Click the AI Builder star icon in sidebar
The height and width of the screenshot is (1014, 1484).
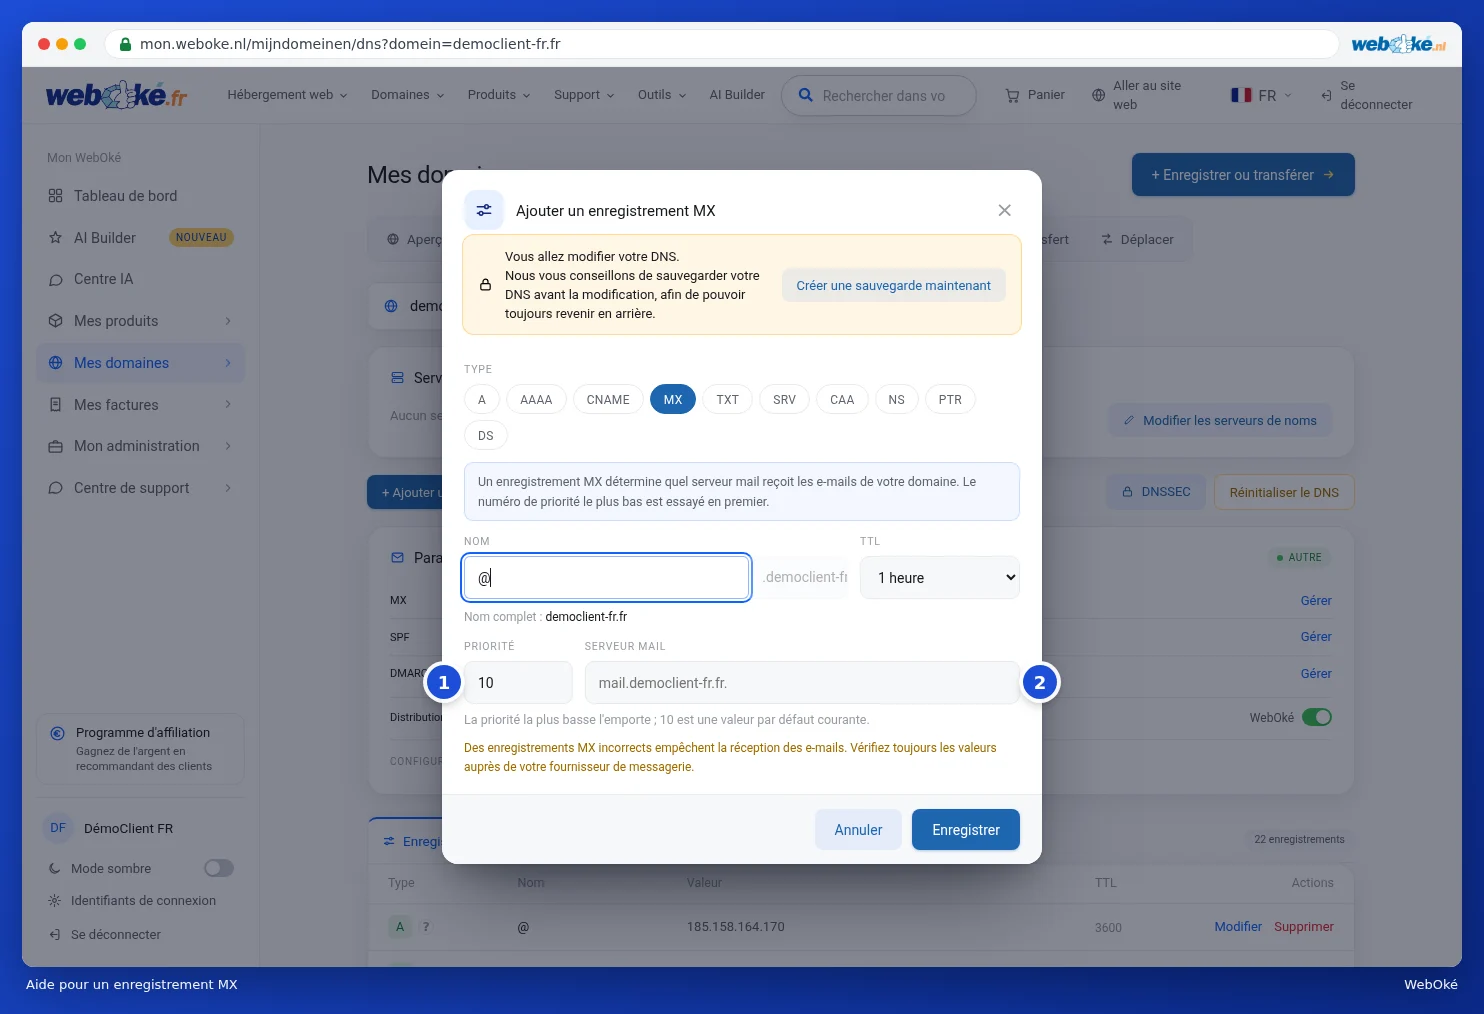[x=55, y=238]
